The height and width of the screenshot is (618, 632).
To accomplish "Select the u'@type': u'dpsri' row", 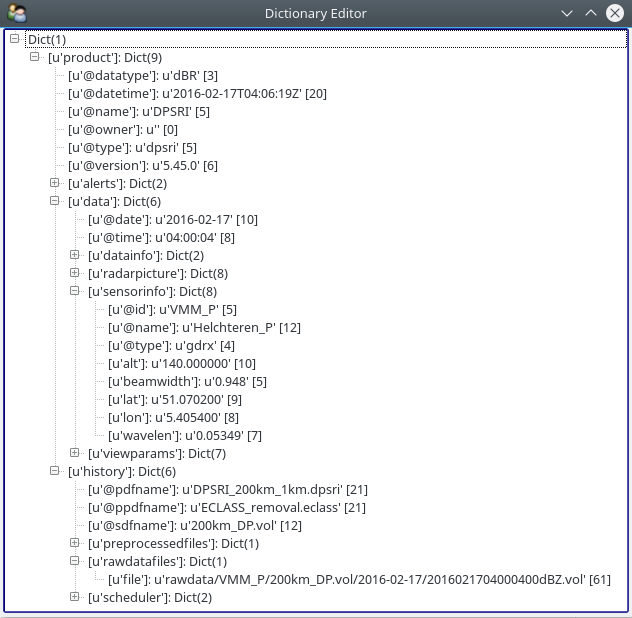I will click(x=132, y=148).
